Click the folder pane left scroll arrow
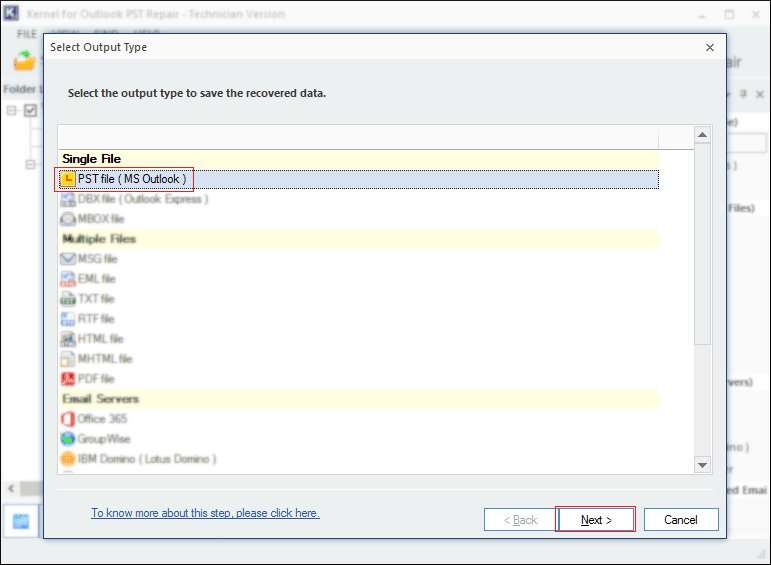 [x=11, y=488]
